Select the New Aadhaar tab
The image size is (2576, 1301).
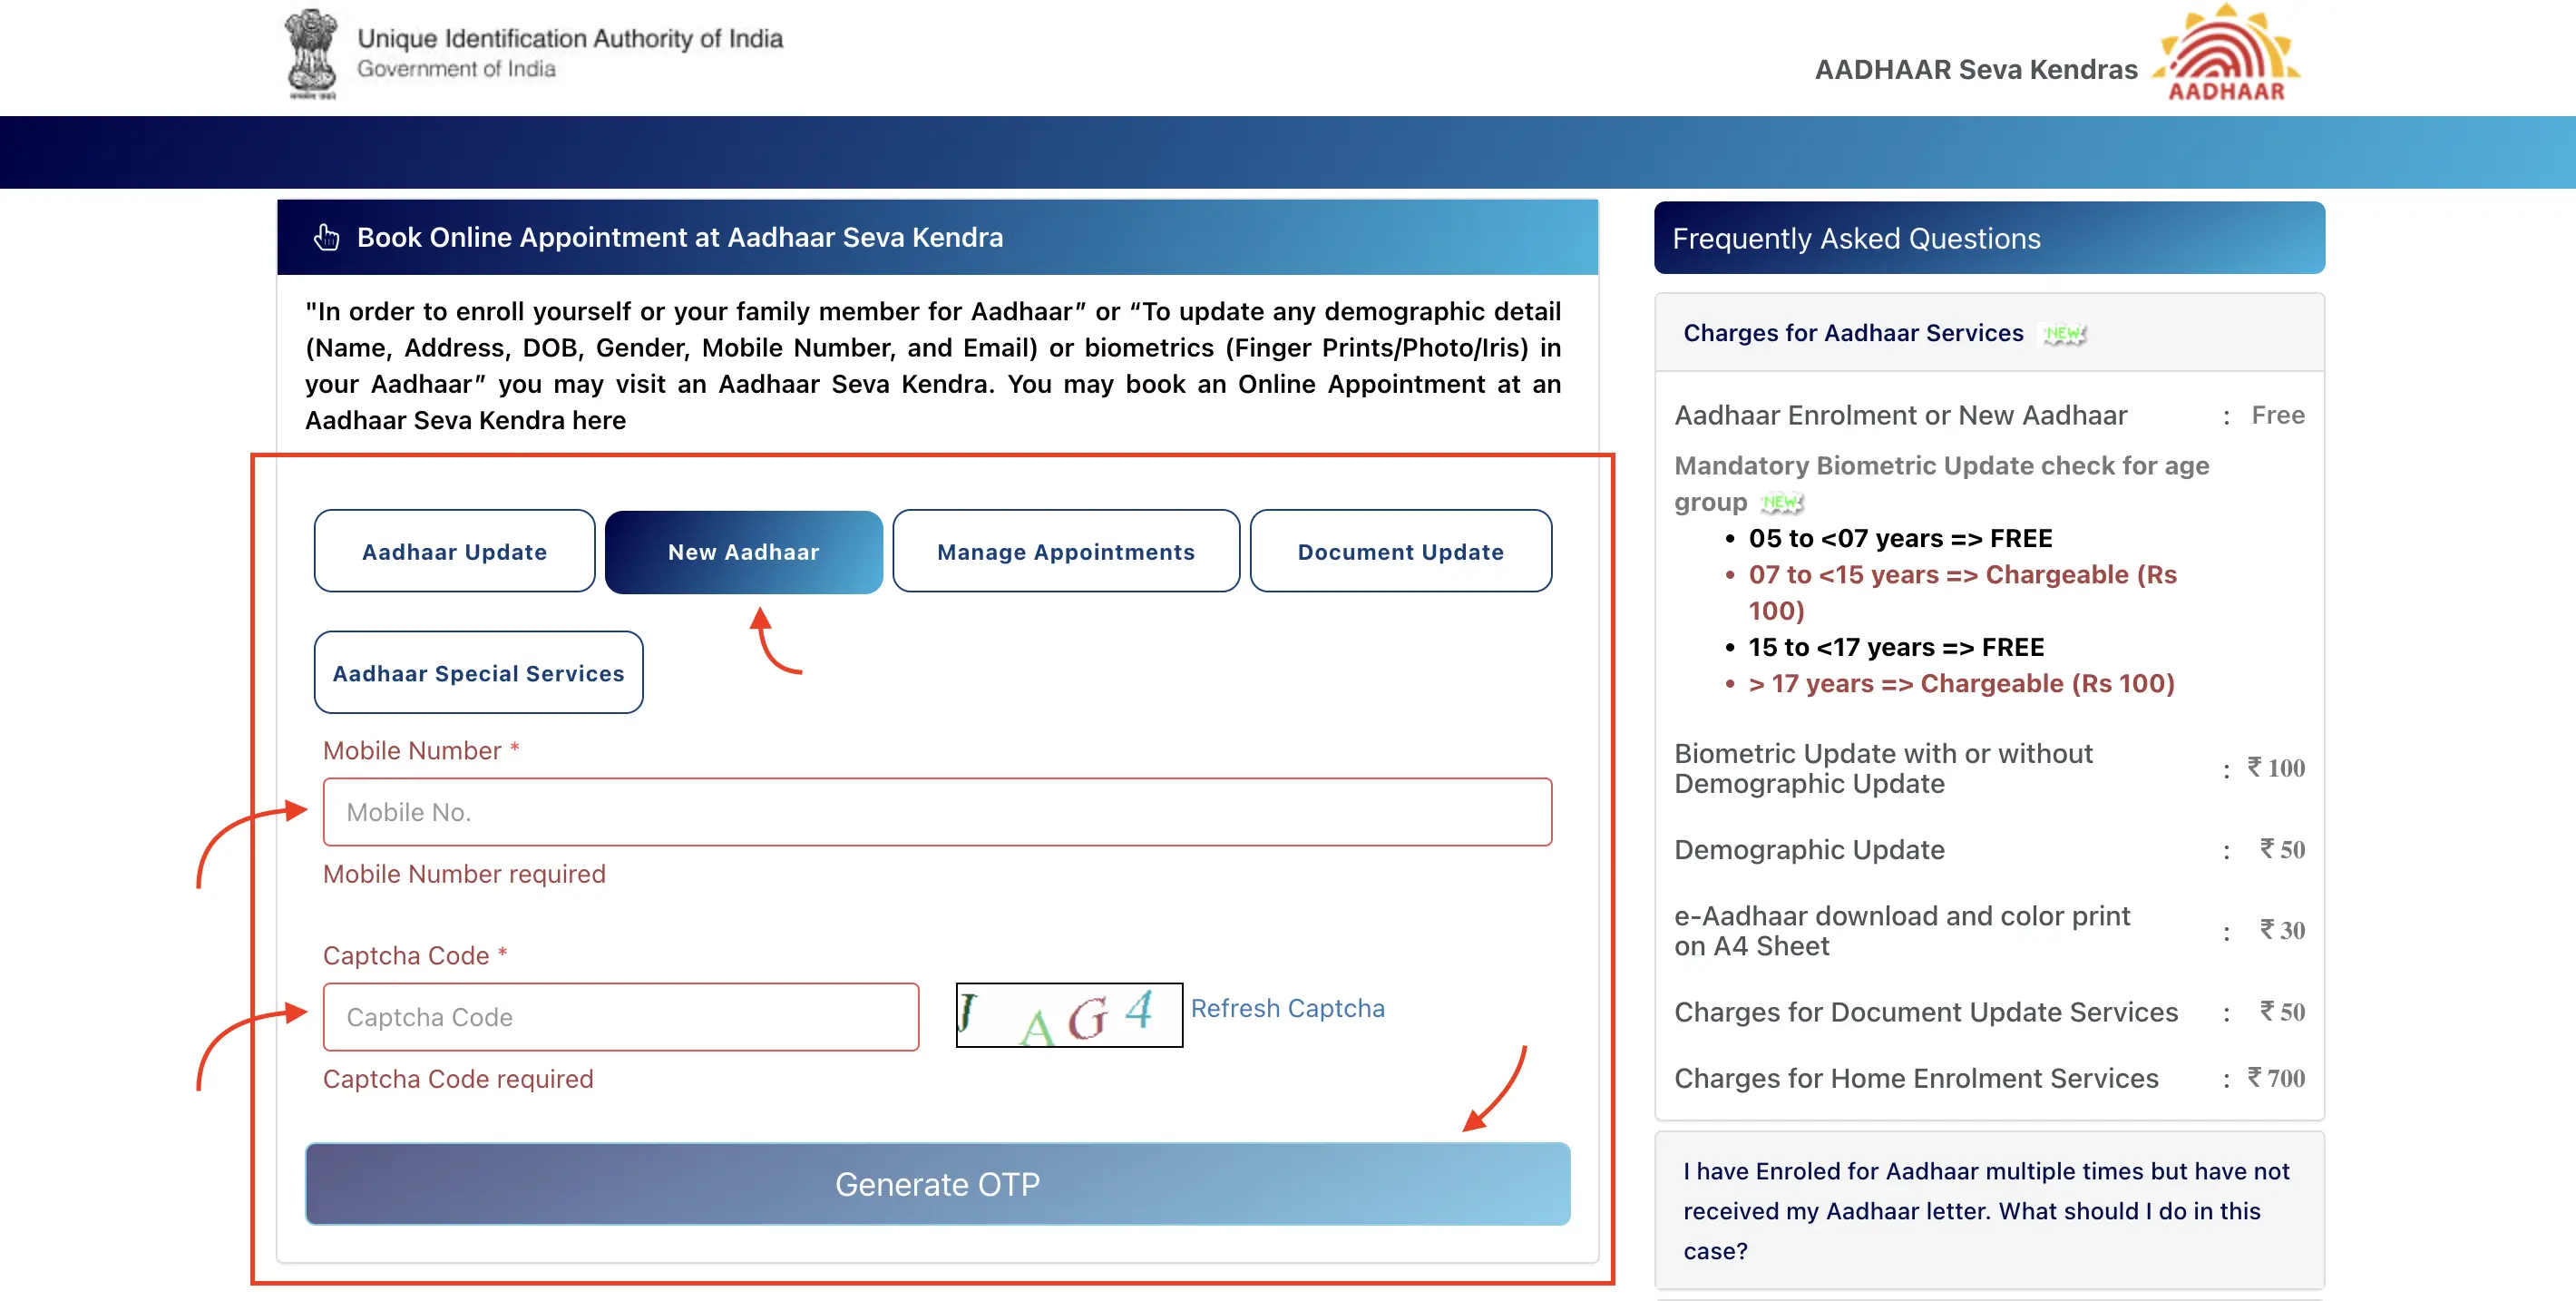click(740, 551)
